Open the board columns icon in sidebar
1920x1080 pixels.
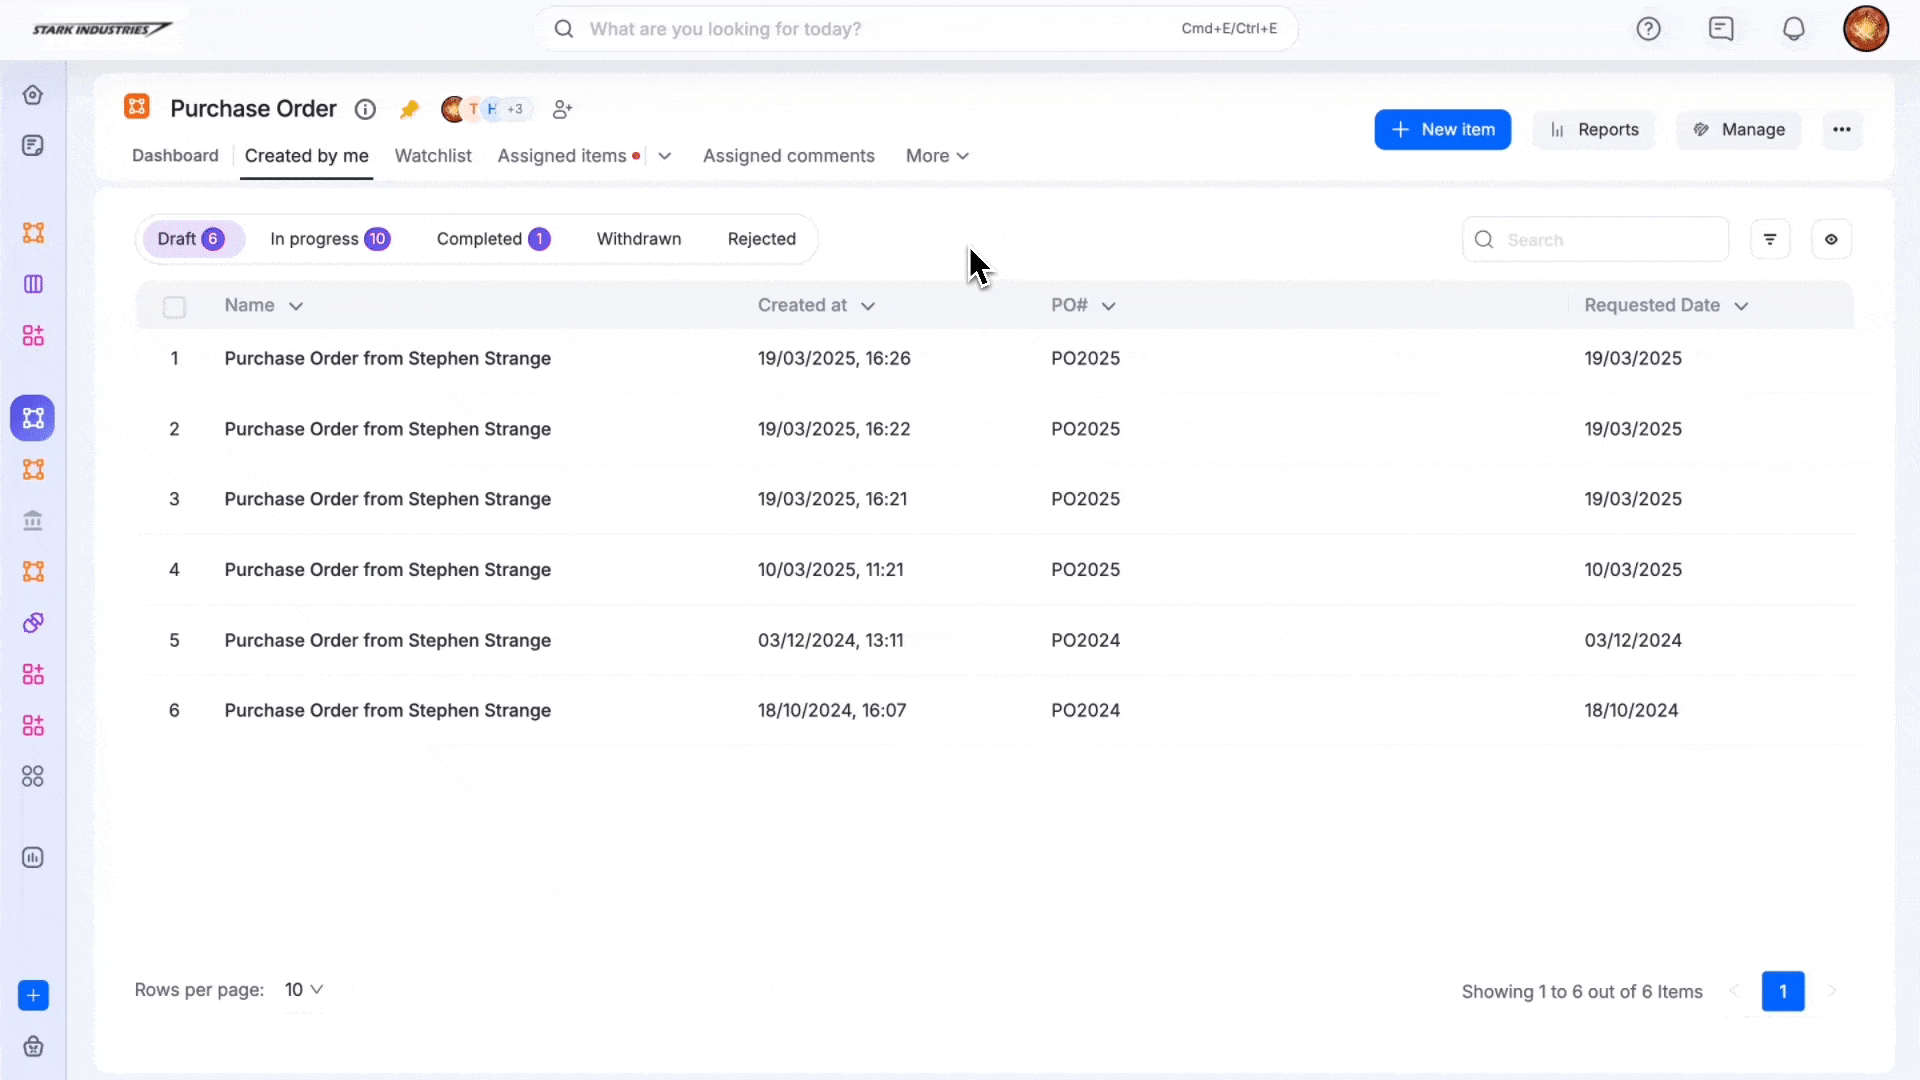click(33, 284)
